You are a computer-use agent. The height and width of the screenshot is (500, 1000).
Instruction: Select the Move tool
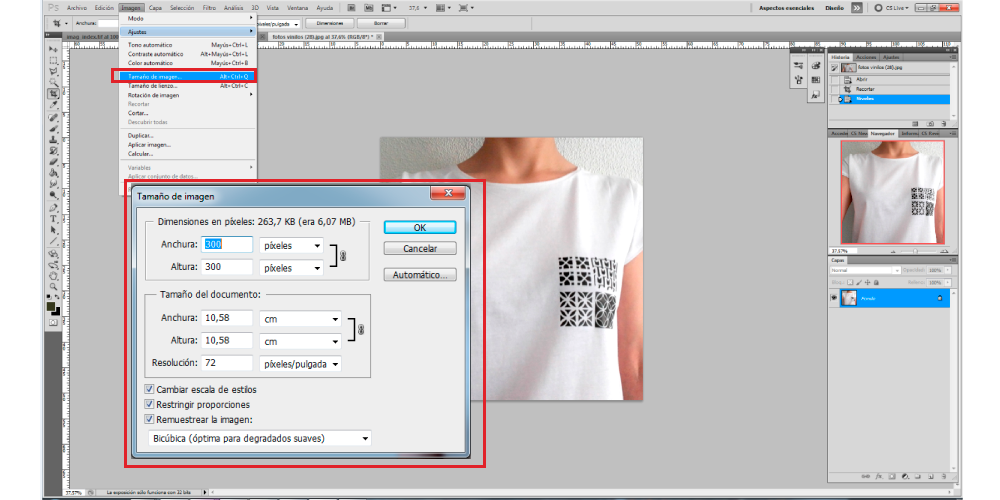pos(54,48)
